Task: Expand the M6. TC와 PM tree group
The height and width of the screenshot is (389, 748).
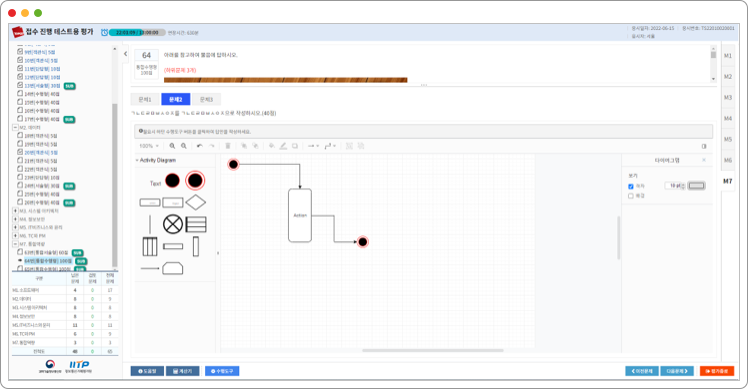Action: pos(15,236)
